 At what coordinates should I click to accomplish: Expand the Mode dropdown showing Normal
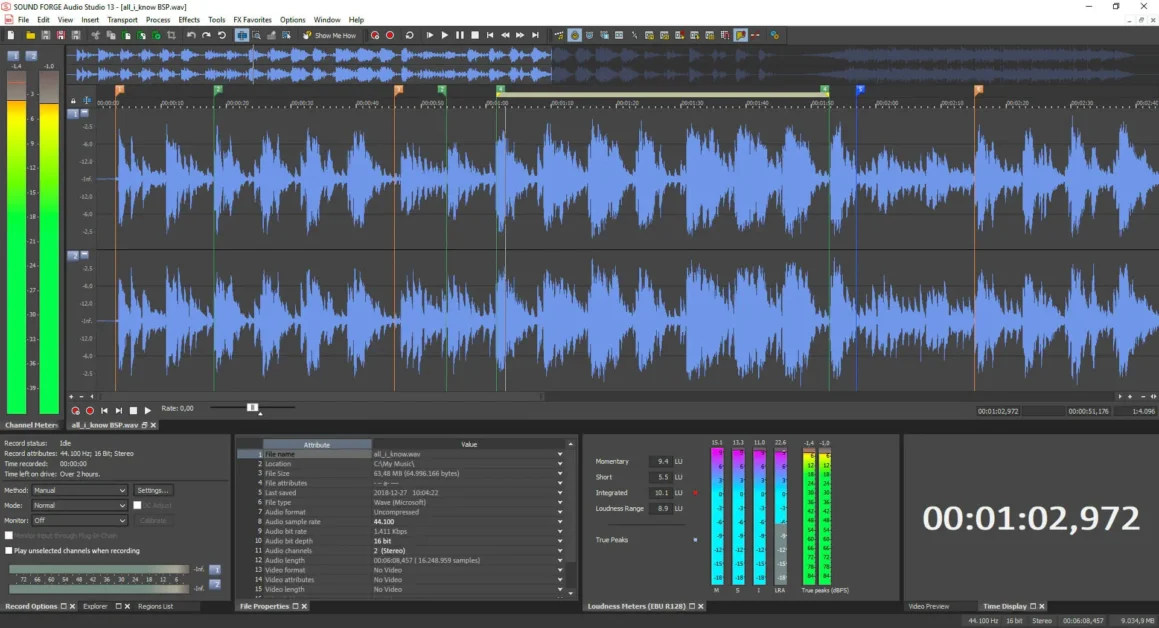coord(80,506)
